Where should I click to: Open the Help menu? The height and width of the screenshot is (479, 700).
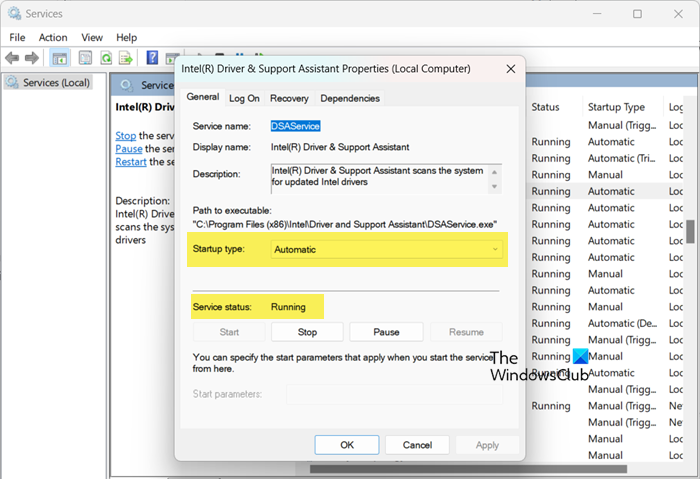click(126, 37)
